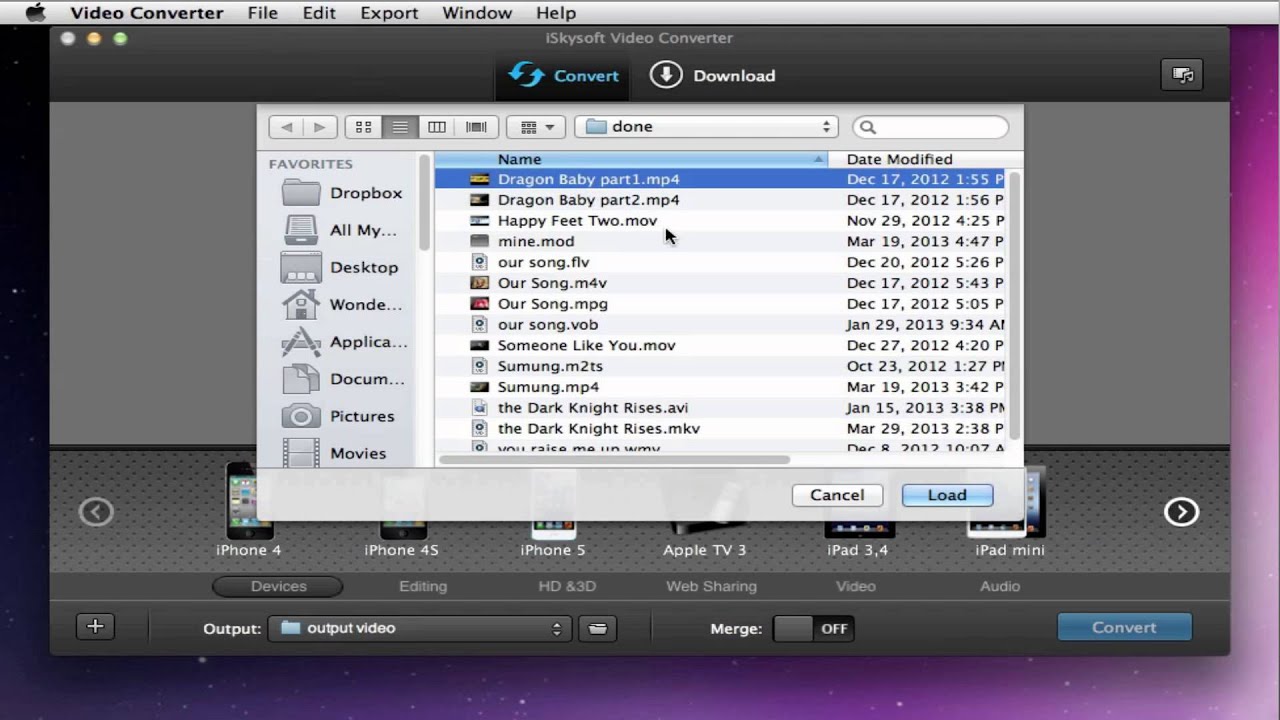This screenshot has width=1280, height=720.
Task: Switch to the Devices category tab
Action: click(x=278, y=586)
